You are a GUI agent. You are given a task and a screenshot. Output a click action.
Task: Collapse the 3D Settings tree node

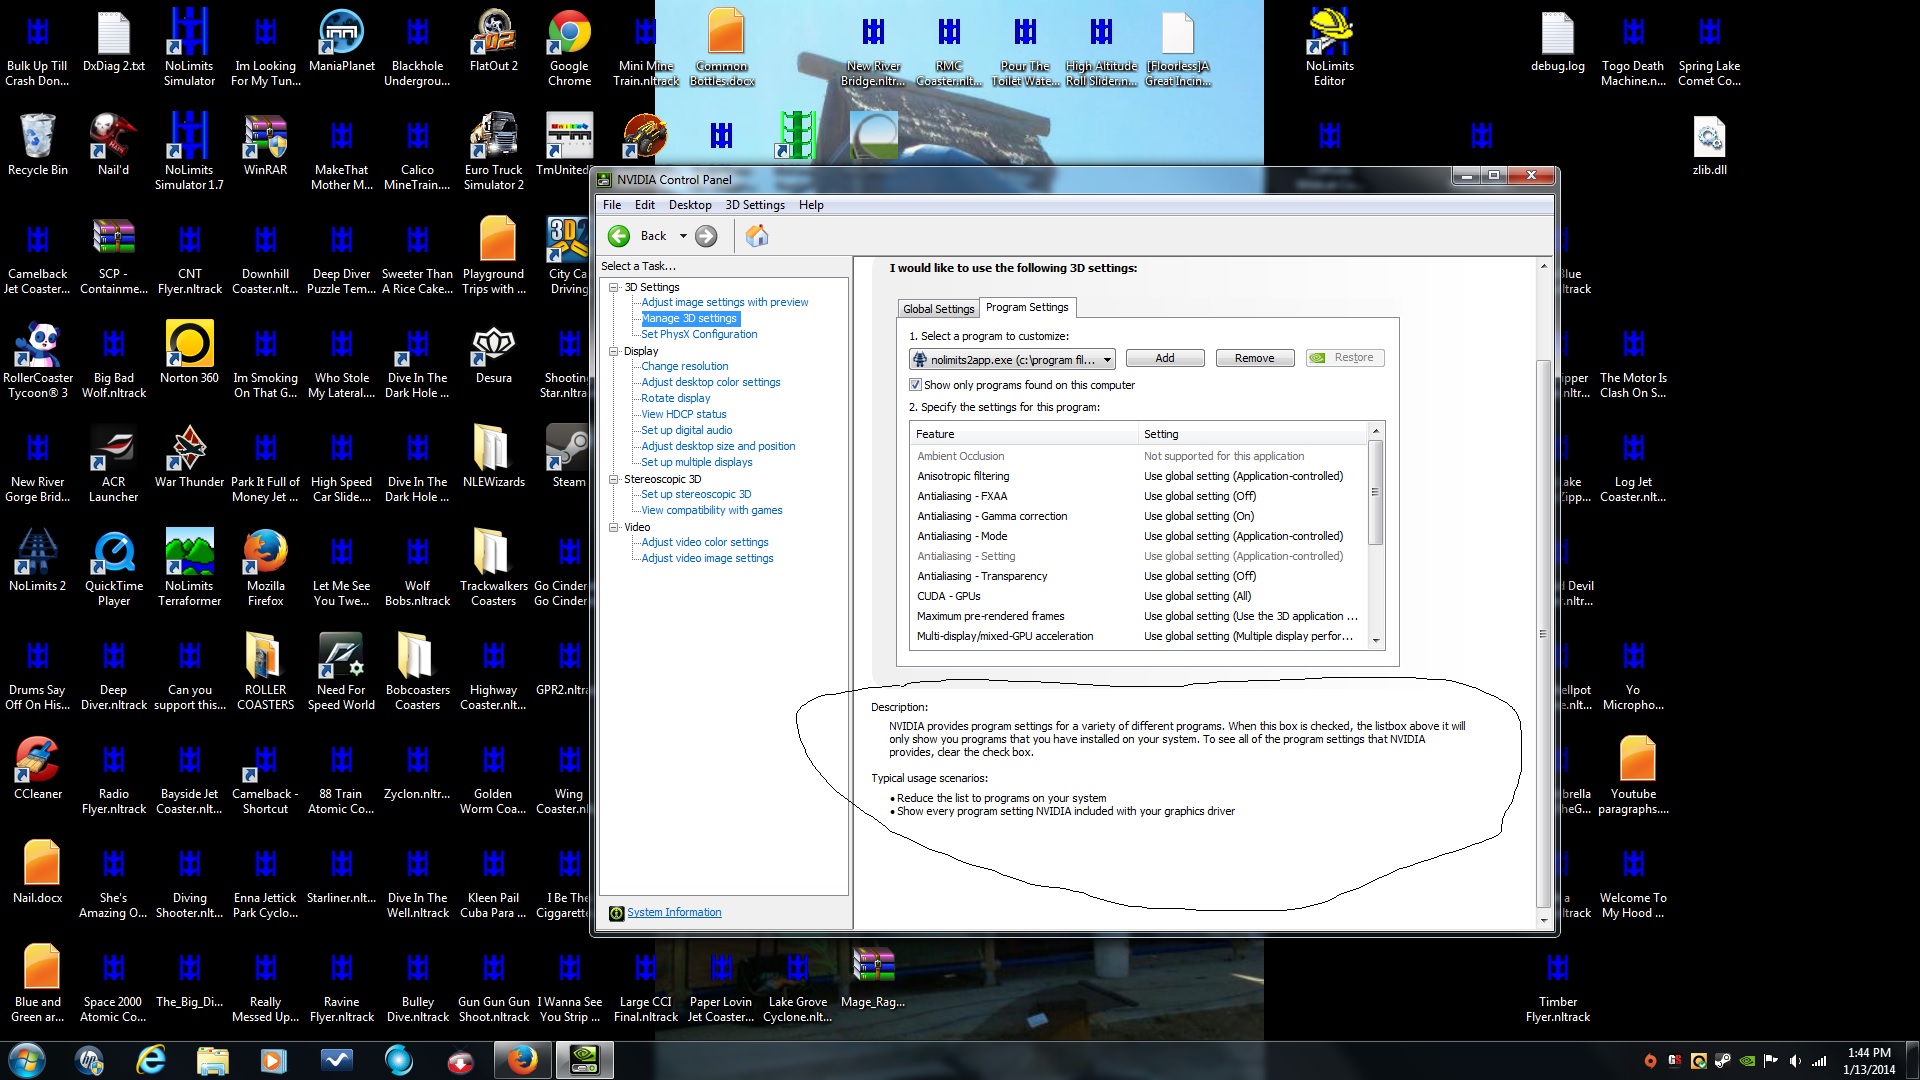[x=614, y=287]
